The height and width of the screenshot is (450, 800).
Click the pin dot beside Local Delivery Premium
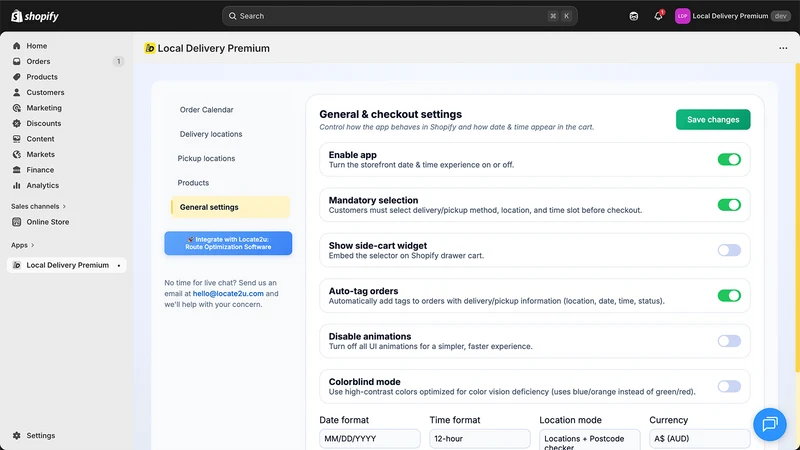[119, 266]
